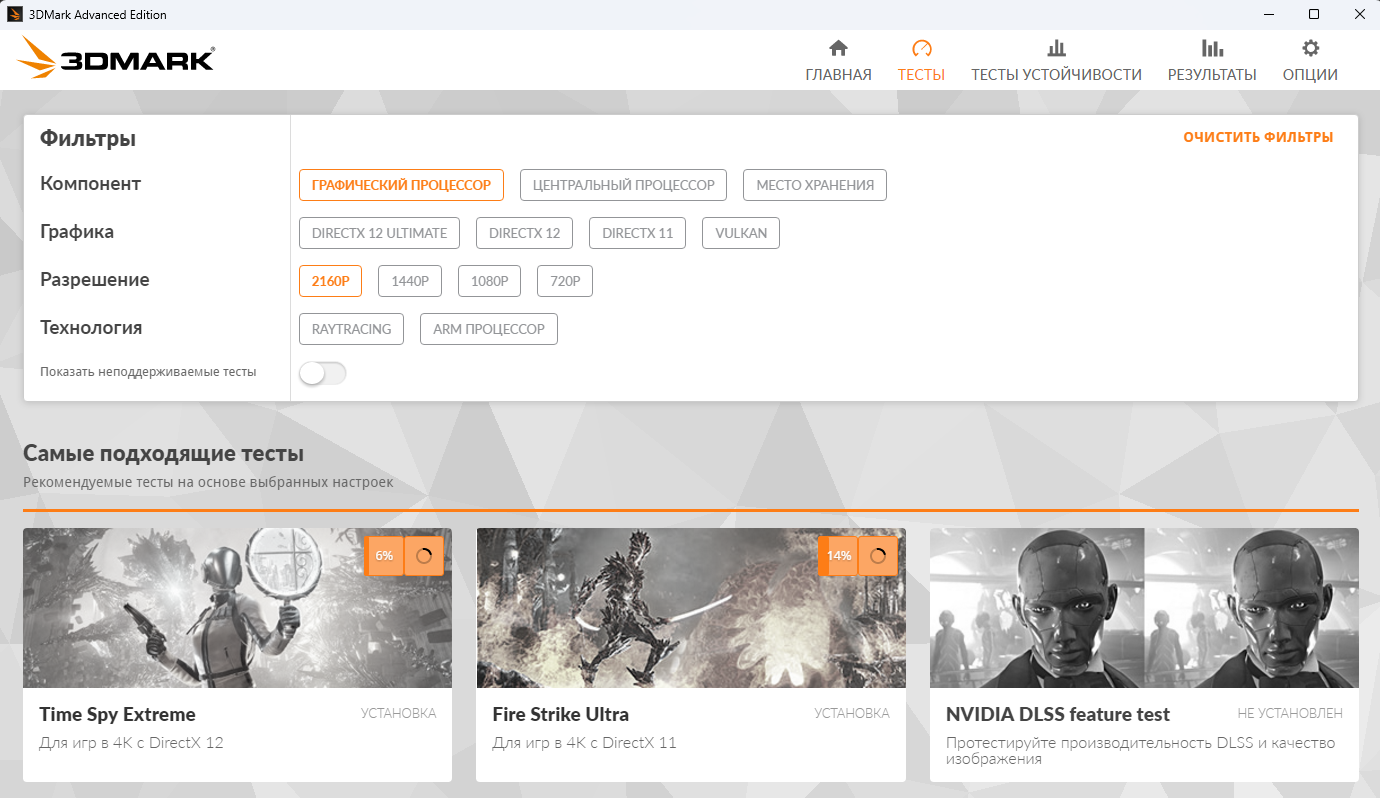Click the Time Spy Extreme title

118,714
